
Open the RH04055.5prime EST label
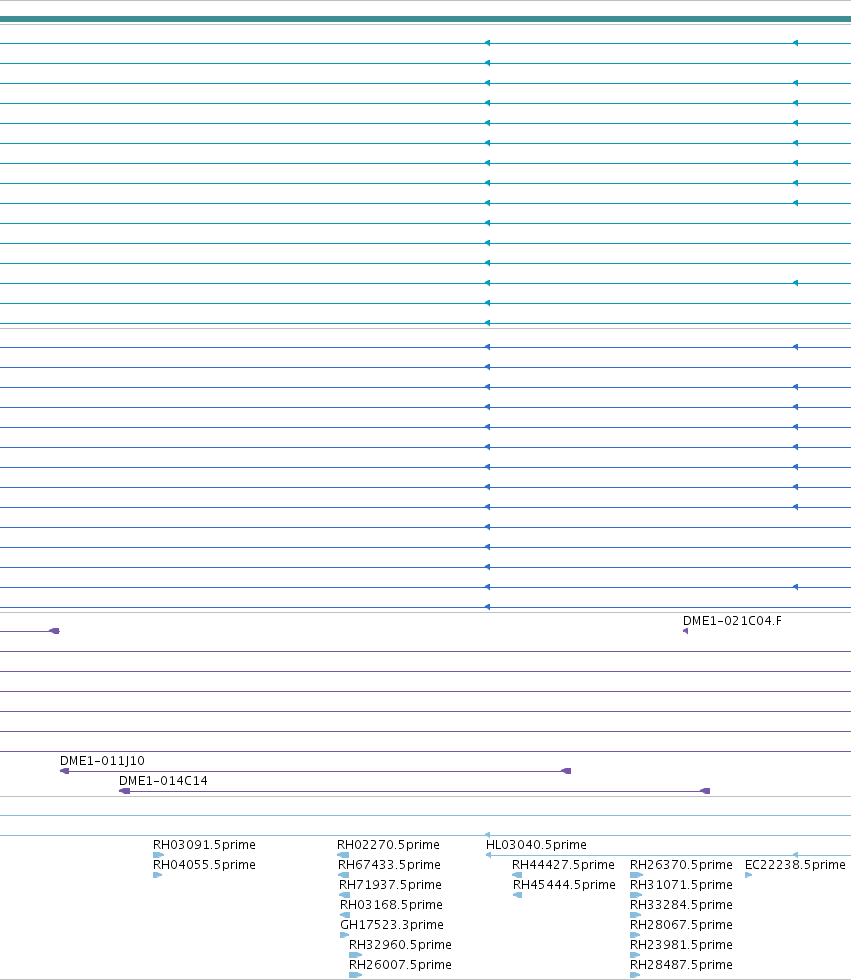tap(204, 864)
